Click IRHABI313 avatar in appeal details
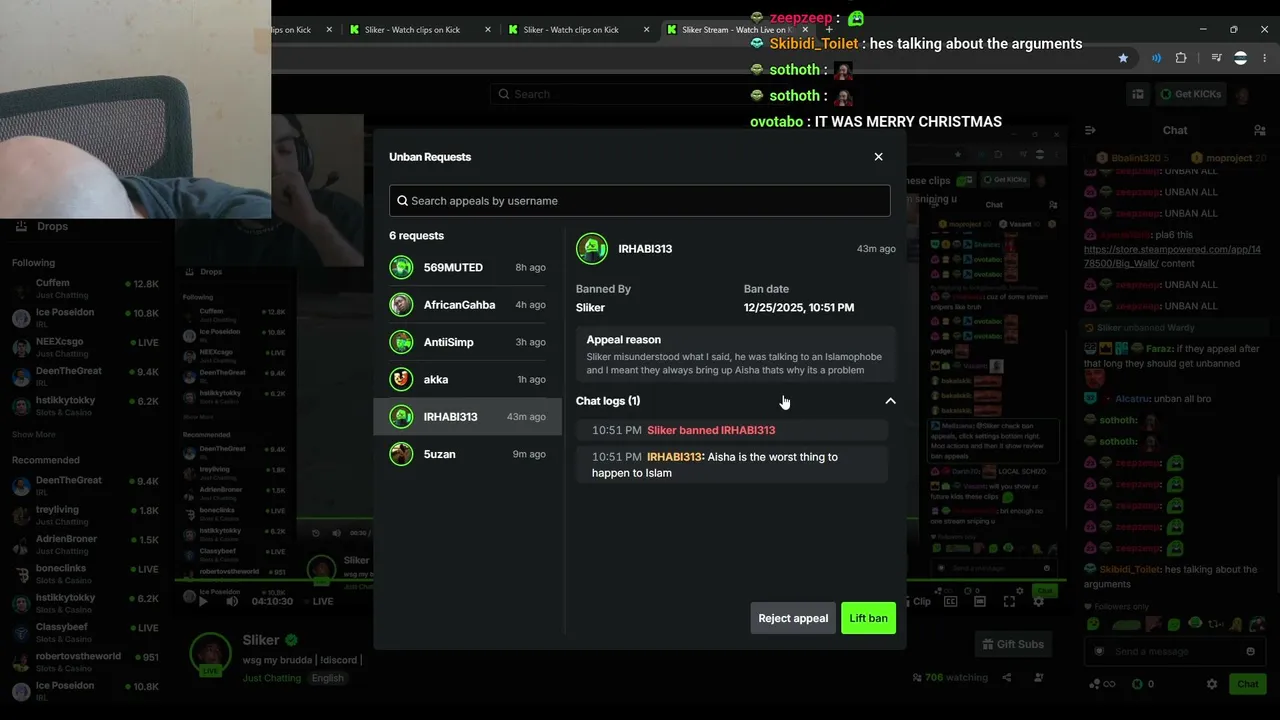 tap(592, 249)
